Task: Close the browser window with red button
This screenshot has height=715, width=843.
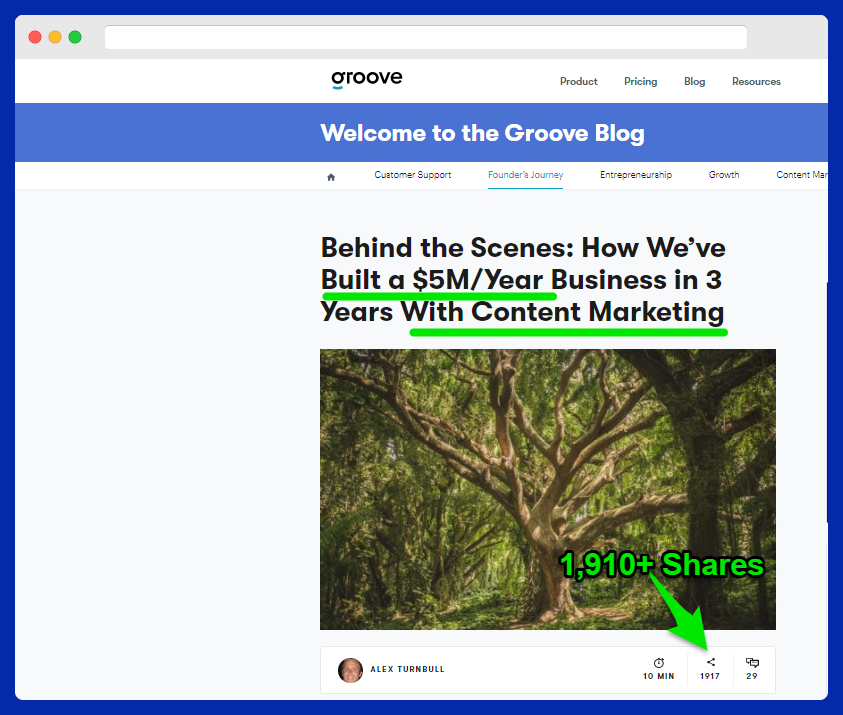Action: coord(35,37)
